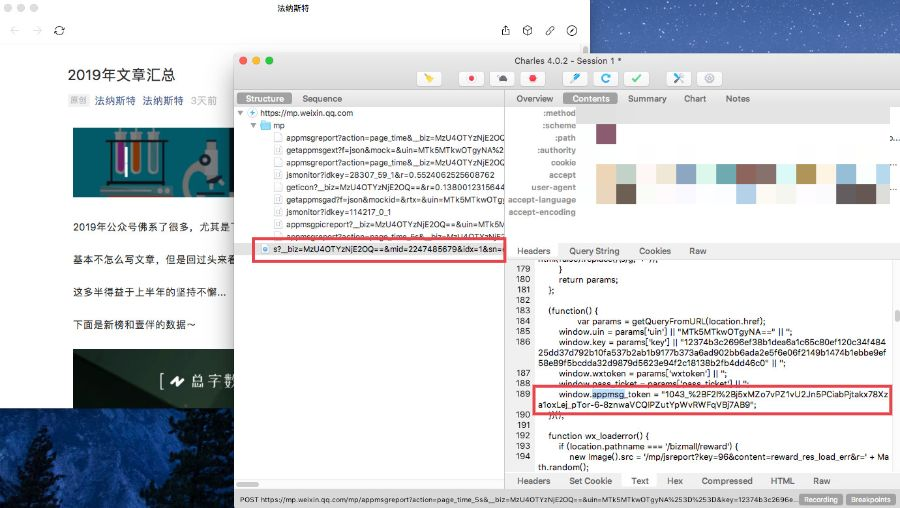Select the Hex response tab
The width and height of the screenshot is (900, 508).
[x=675, y=481]
